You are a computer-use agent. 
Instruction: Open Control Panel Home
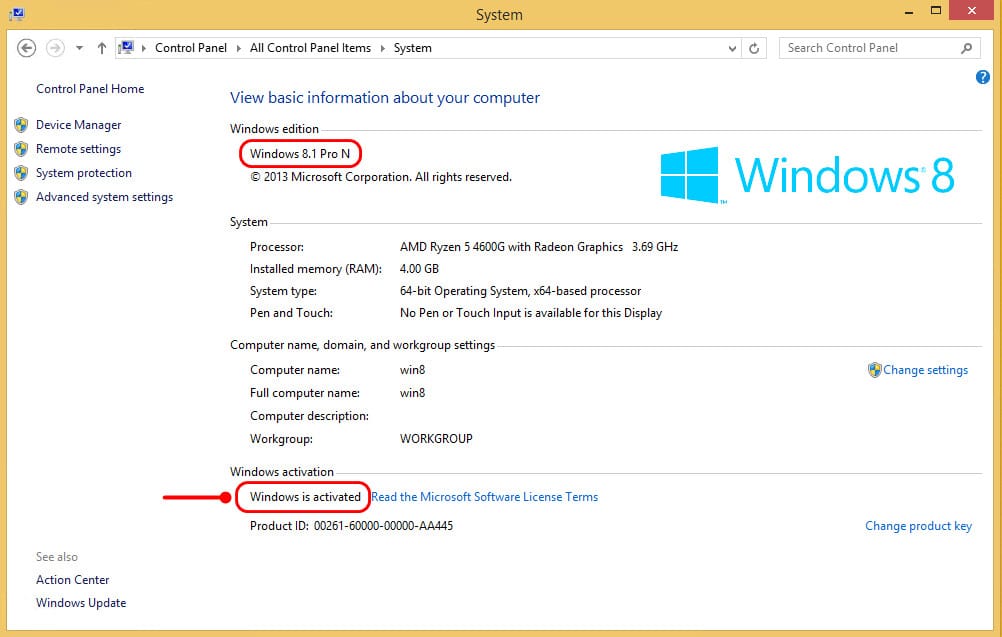pyautogui.click(x=90, y=89)
